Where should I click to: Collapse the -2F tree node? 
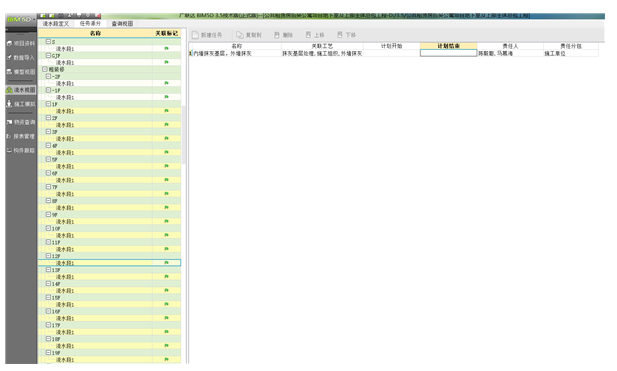[x=48, y=76]
